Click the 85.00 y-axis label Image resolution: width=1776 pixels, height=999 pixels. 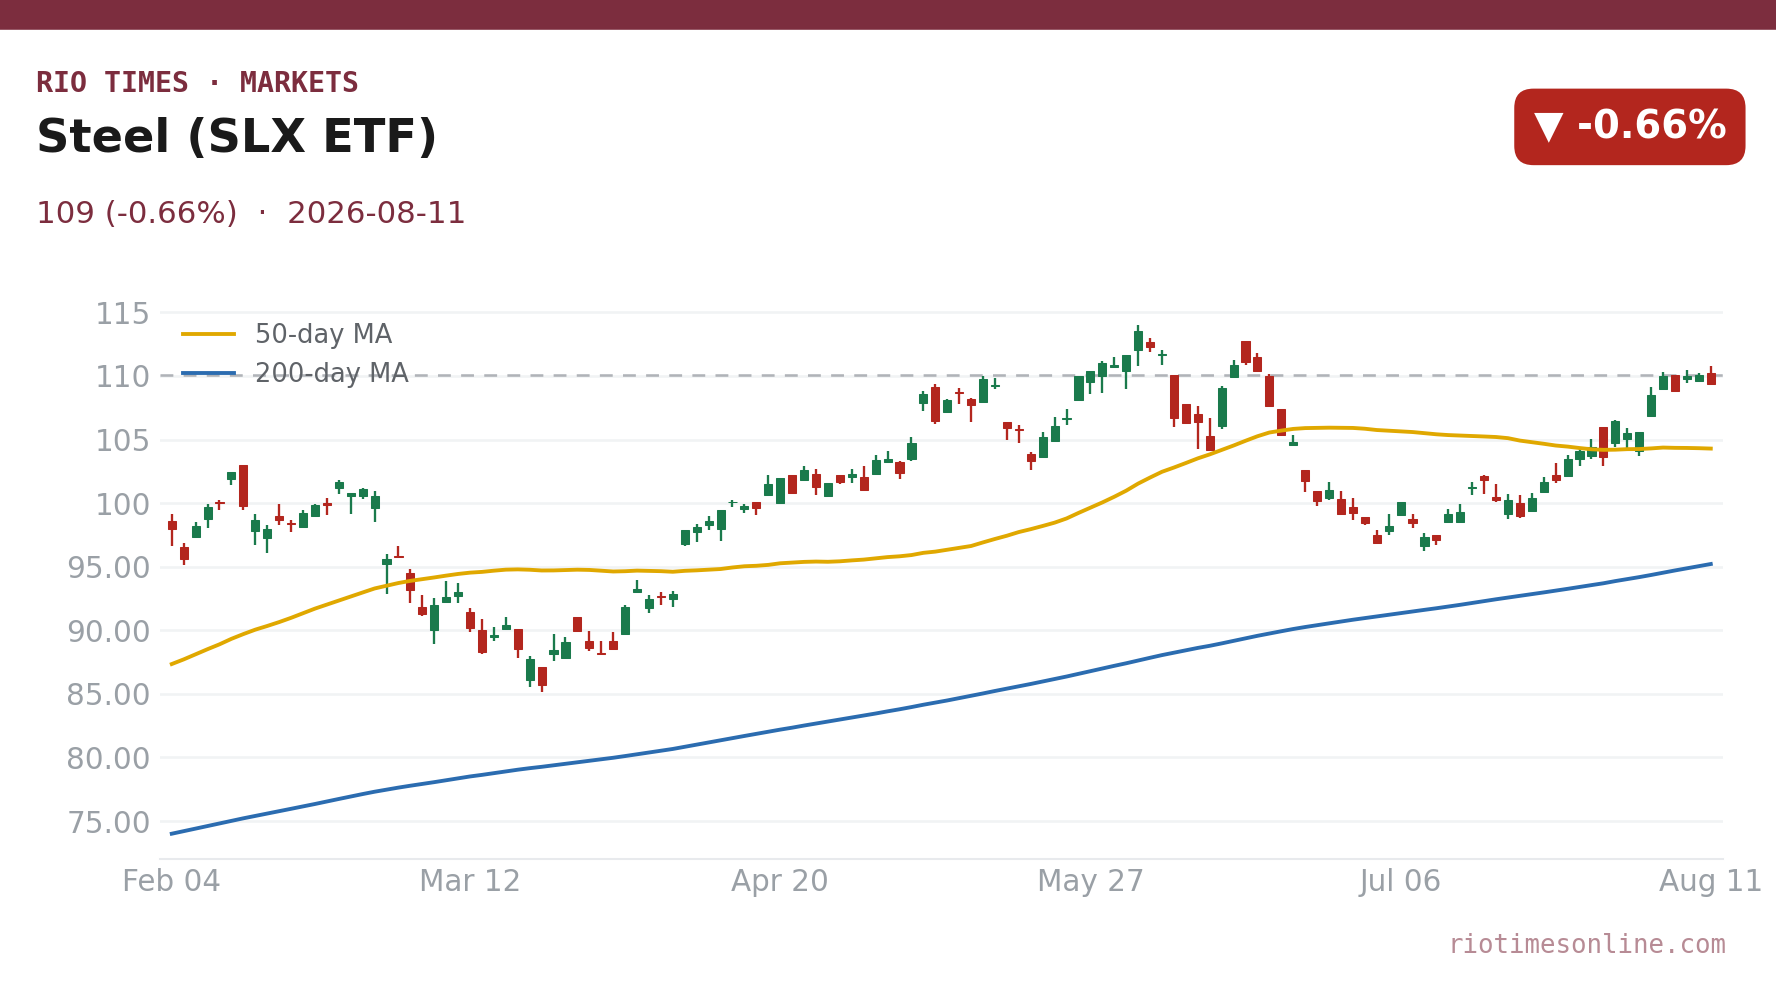coord(108,695)
